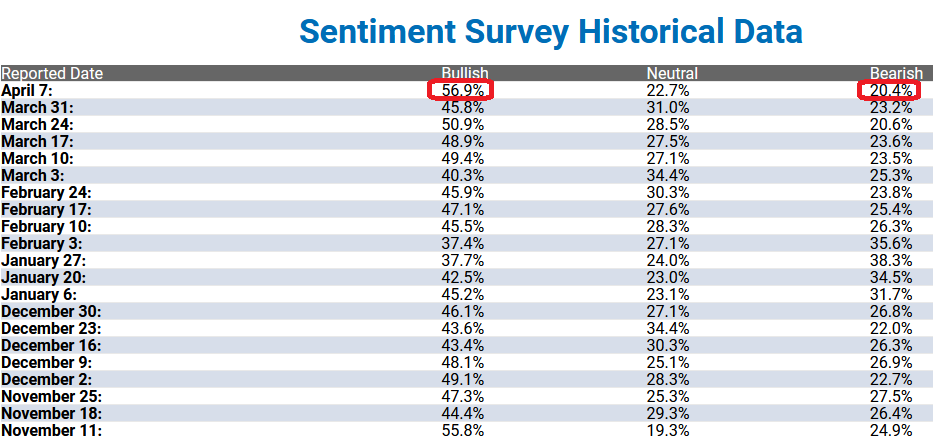This screenshot has width=933, height=438.
Task: Click the December 23 neutral value 34.4%
Action: pyautogui.click(x=668, y=328)
